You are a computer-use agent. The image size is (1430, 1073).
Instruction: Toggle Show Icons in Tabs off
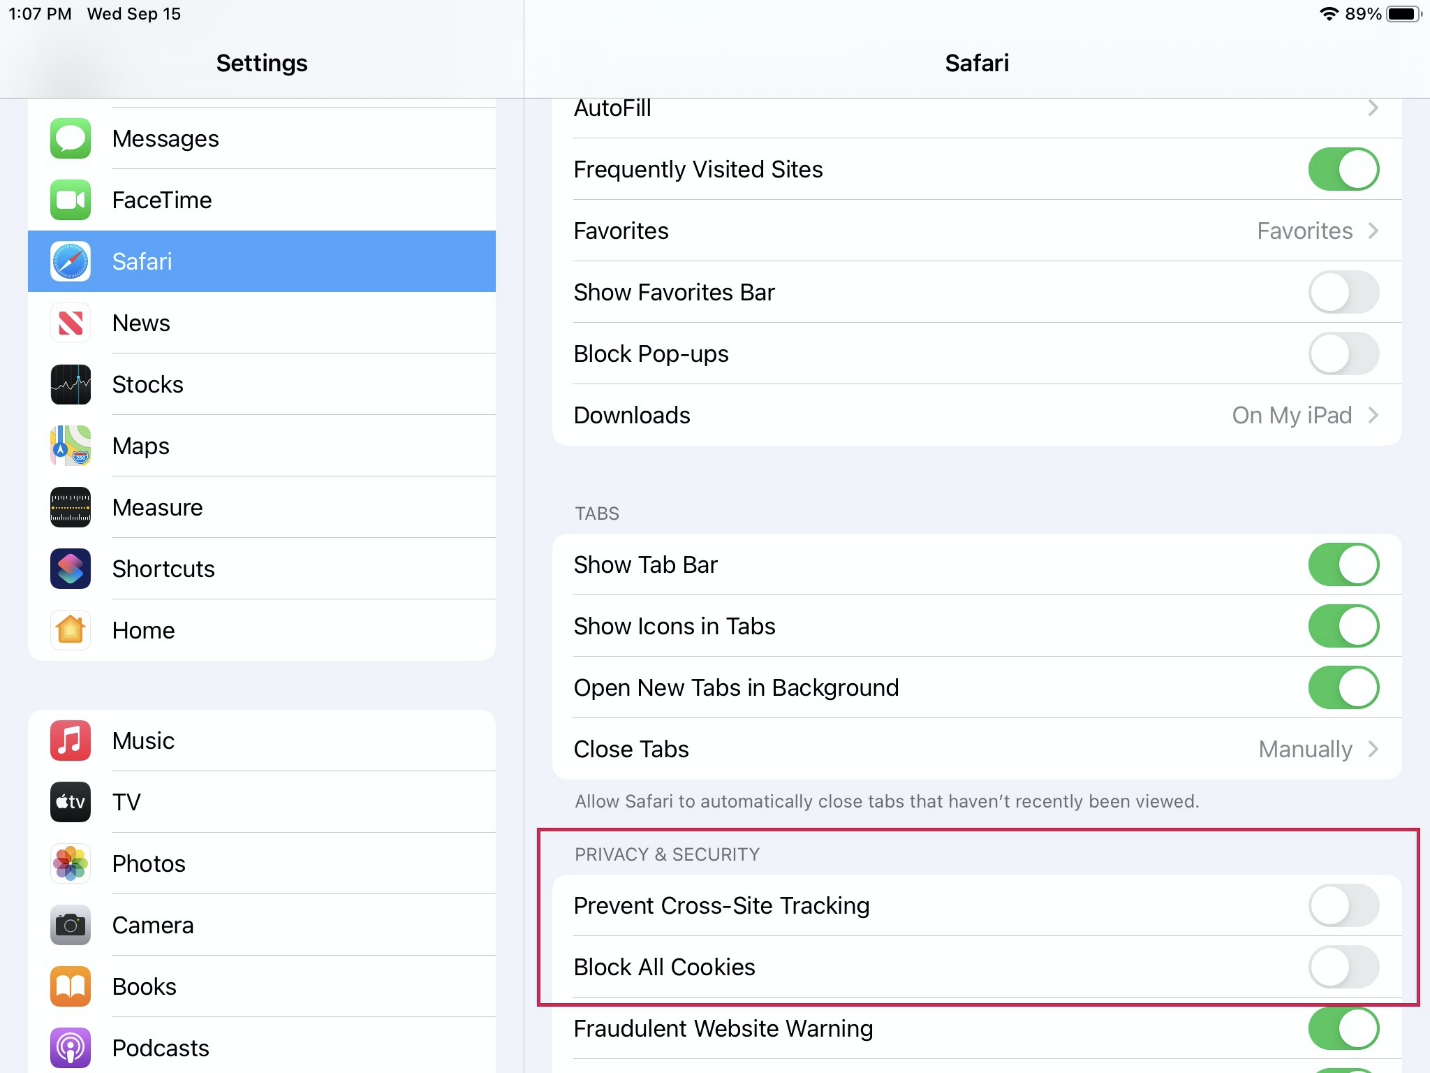pos(1343,626)
